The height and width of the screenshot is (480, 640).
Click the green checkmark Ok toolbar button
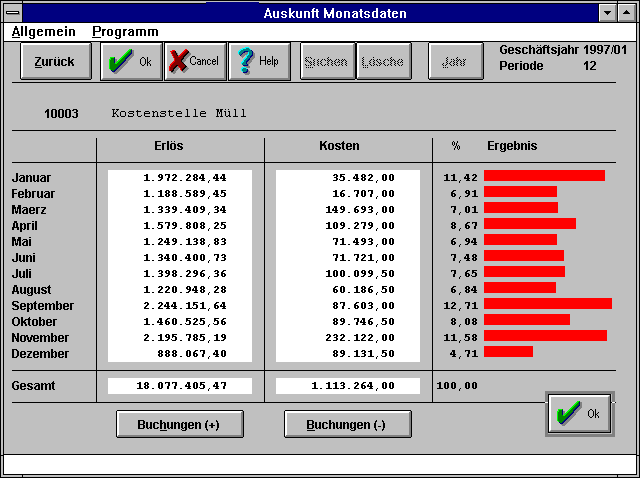click(130, 61)
